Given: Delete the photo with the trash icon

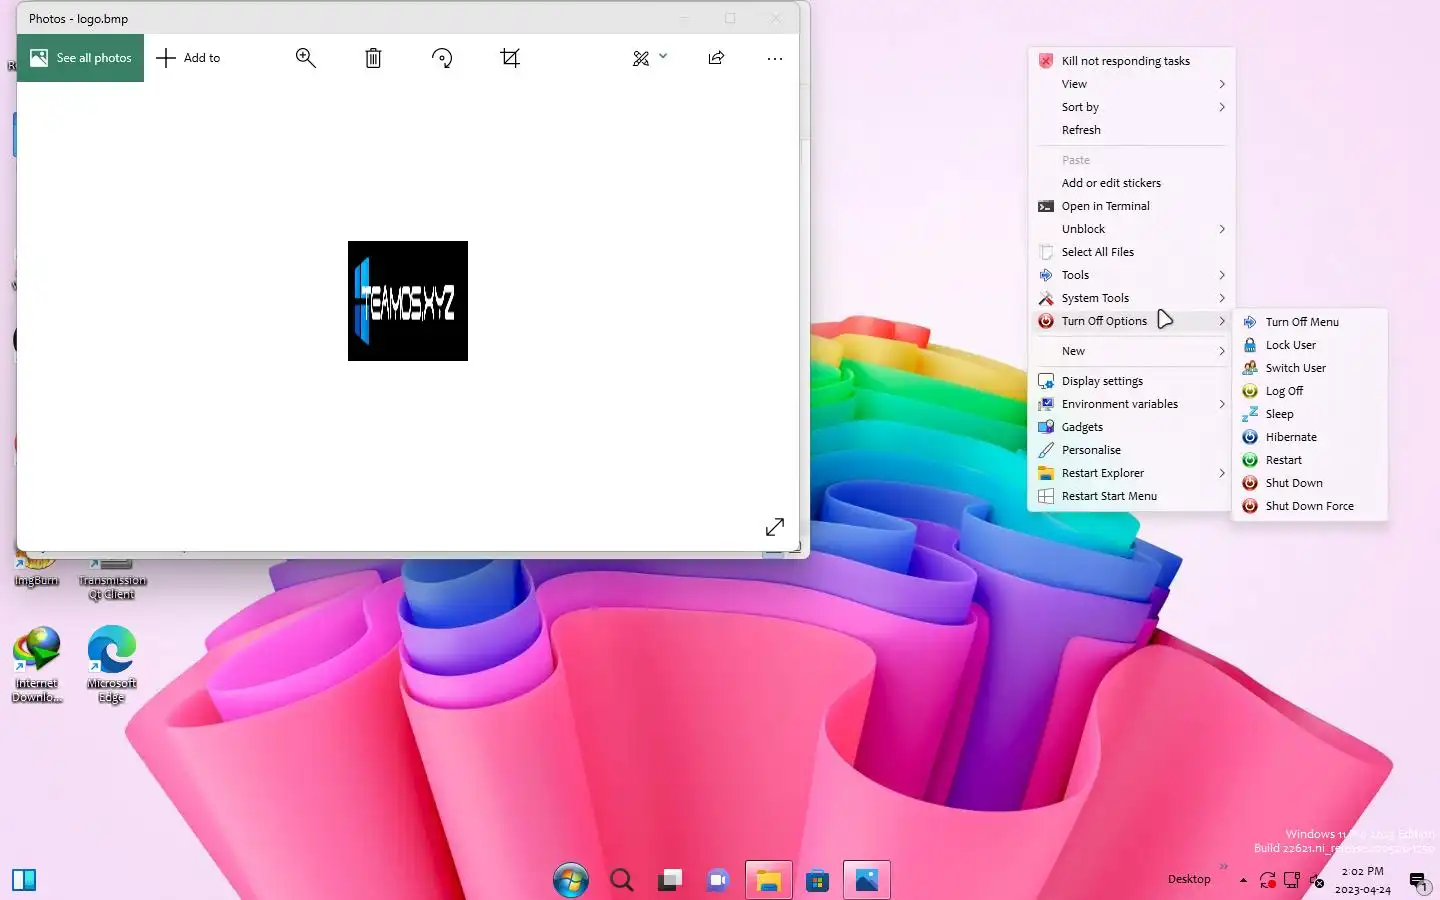Looking at the screenshot, I should pyautogui.click(x=373, y=58).
